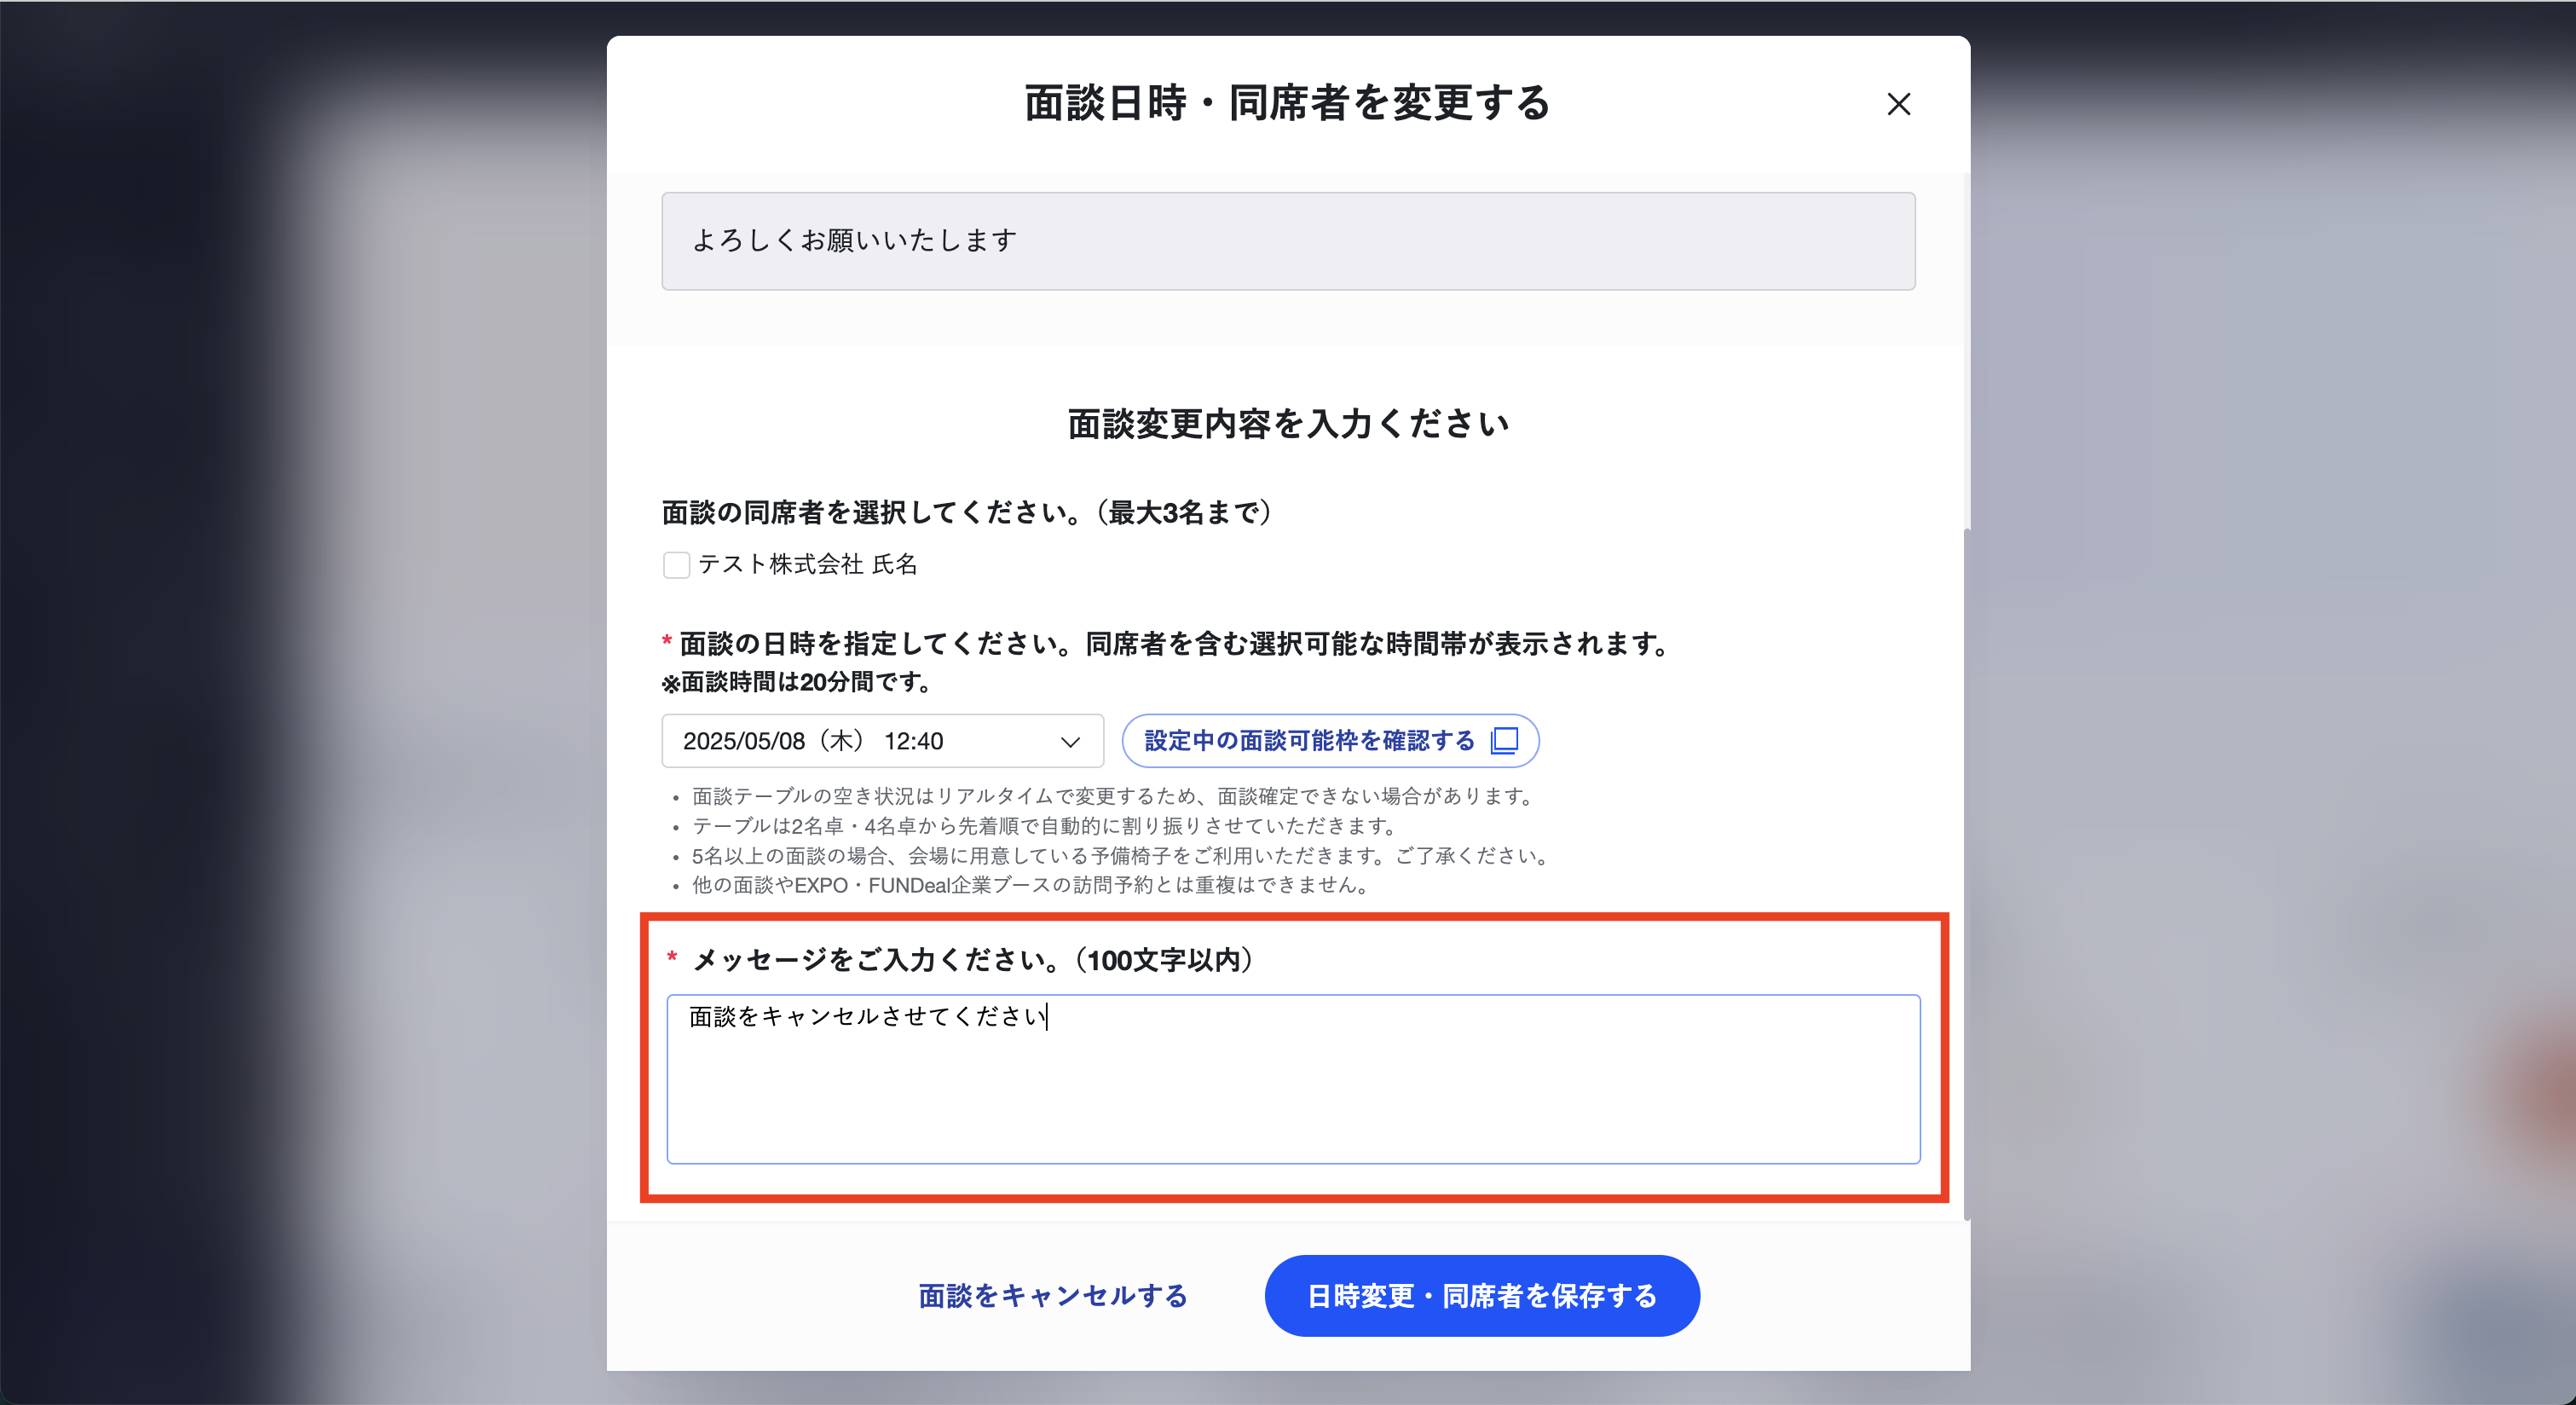
Task: Click the dialog title 面談日時・同席者を変更する
Action: [1288, 103]
